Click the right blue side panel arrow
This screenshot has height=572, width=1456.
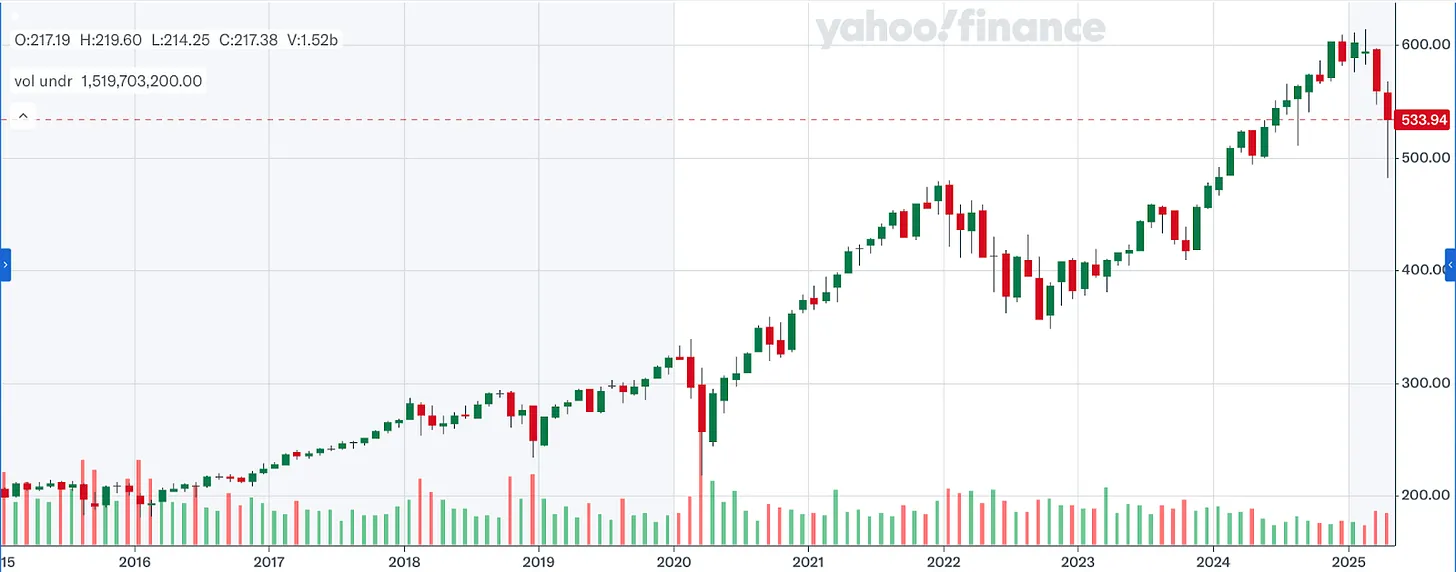(1450, 266)
